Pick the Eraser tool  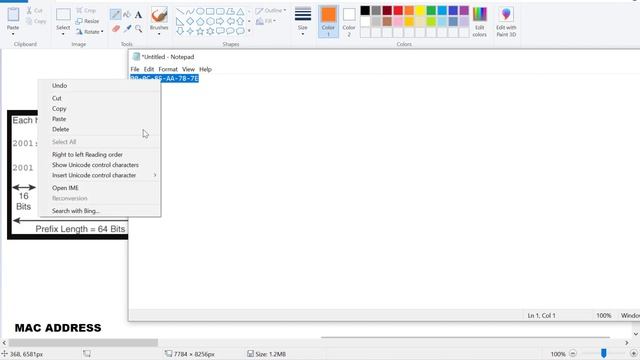(116, 29)
